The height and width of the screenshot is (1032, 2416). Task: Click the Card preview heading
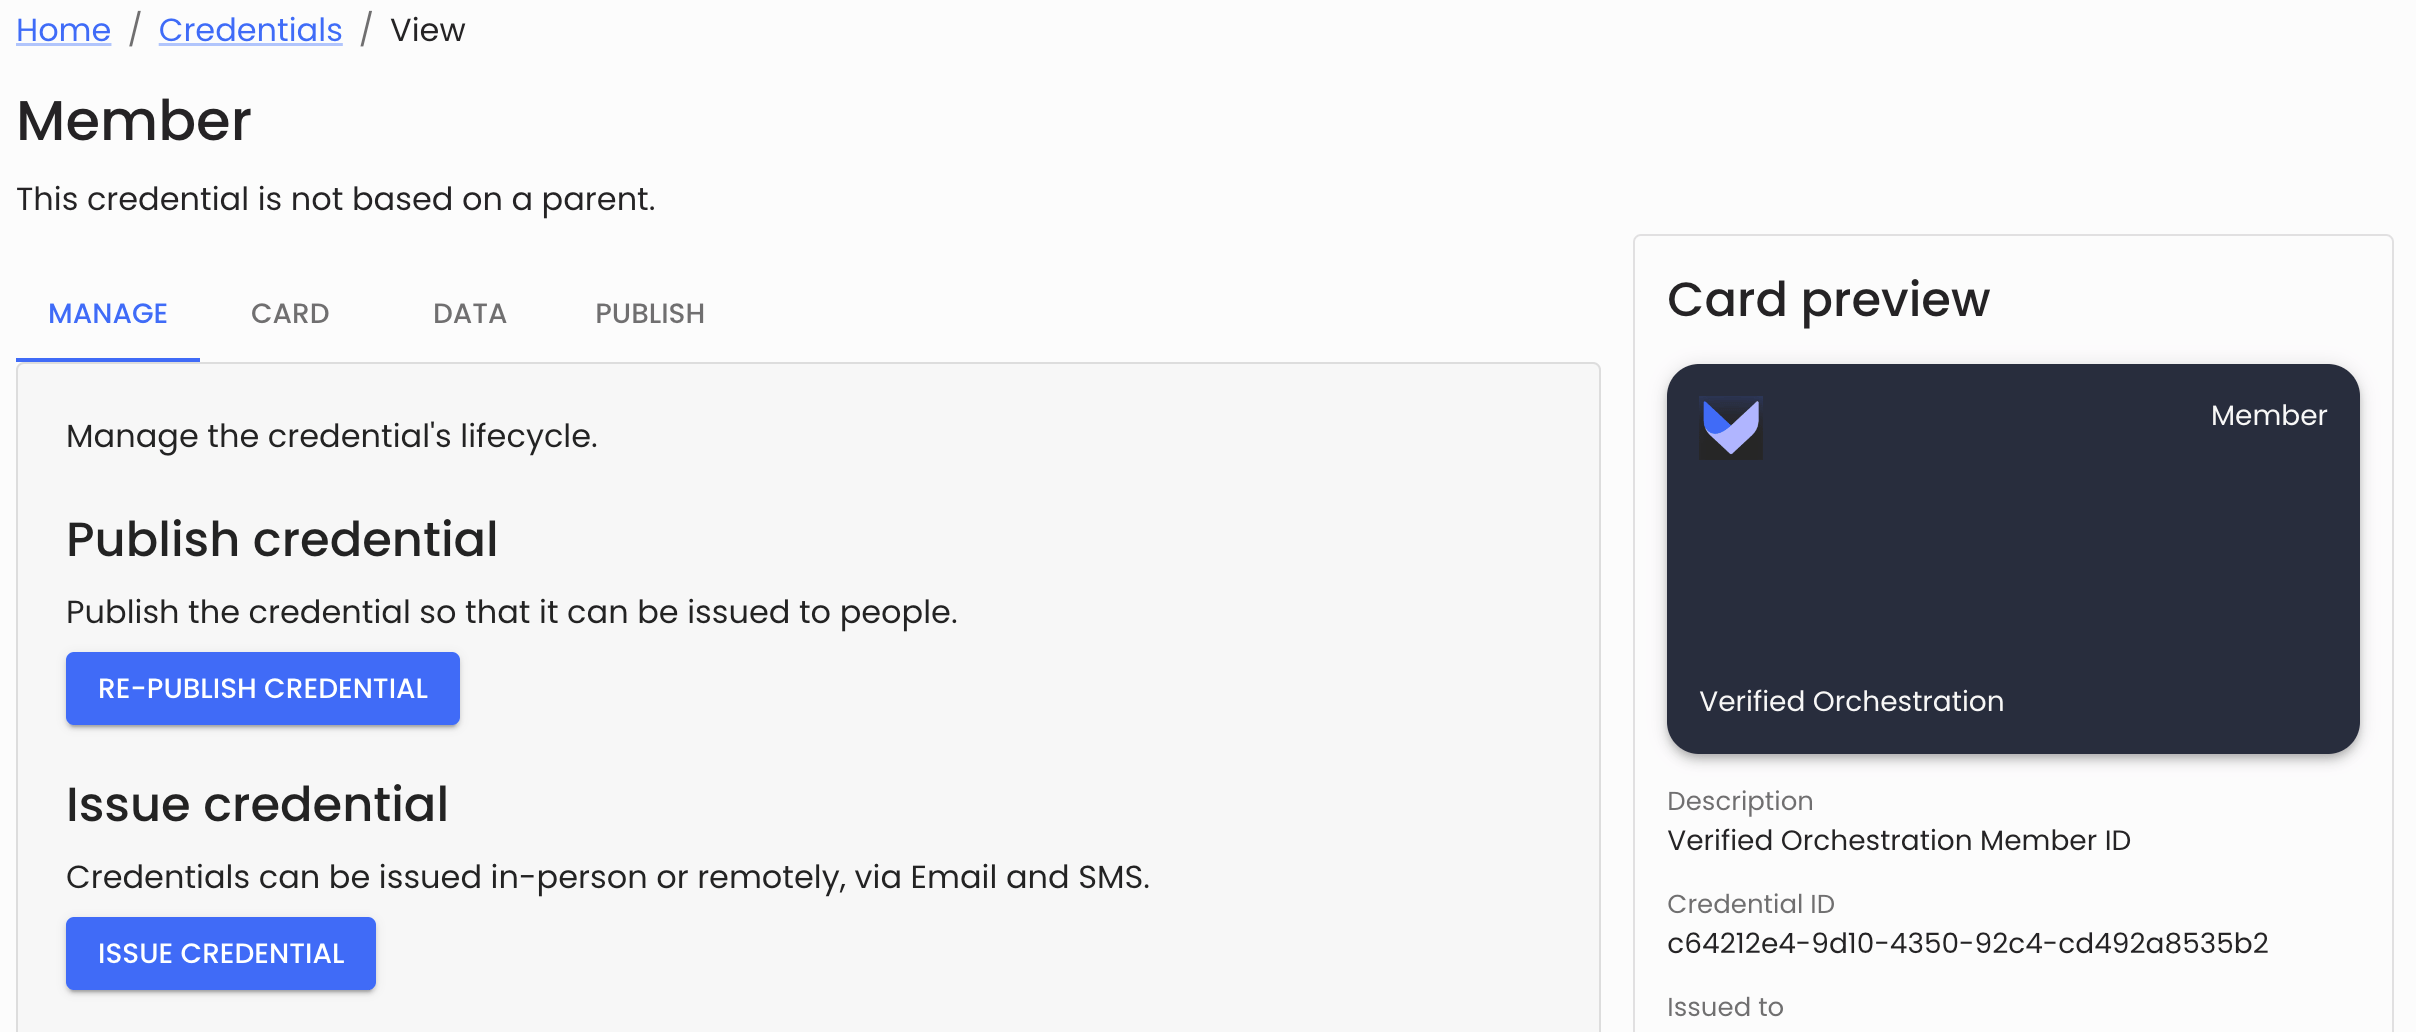tap(1828, 299)
